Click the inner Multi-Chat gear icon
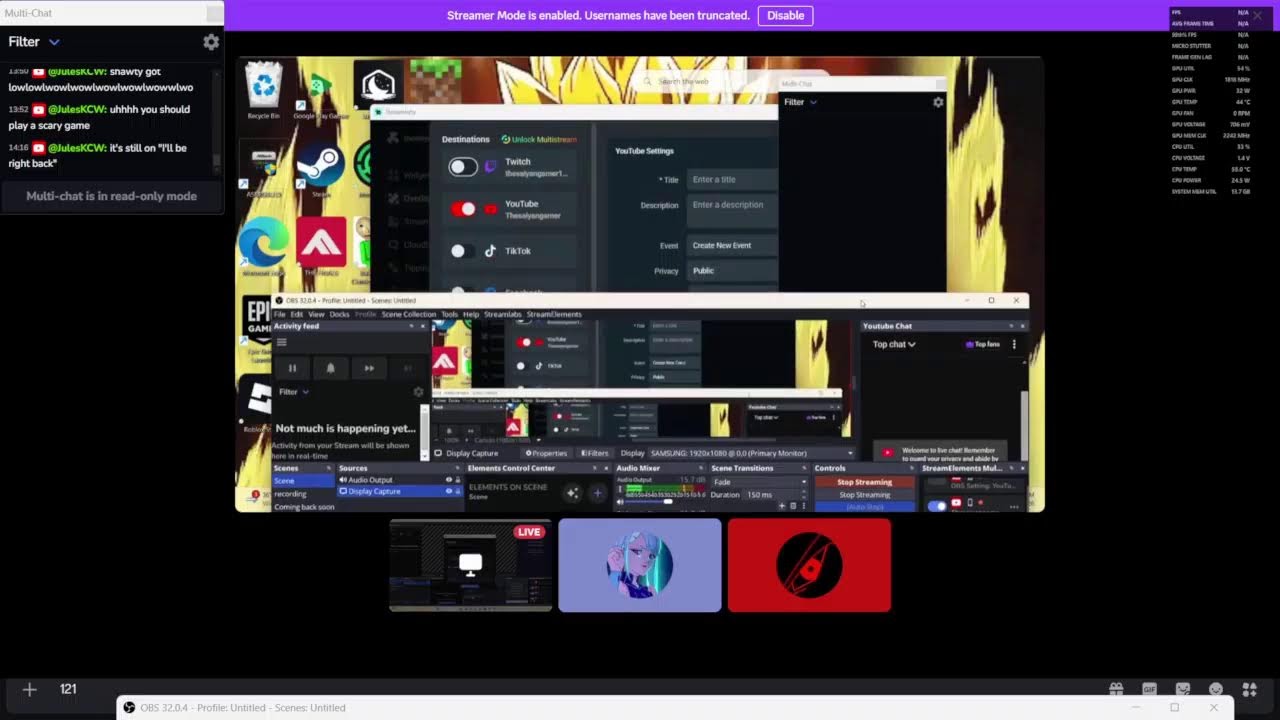The height and width of the screenshot is (720, 1280). coord(938,102)
